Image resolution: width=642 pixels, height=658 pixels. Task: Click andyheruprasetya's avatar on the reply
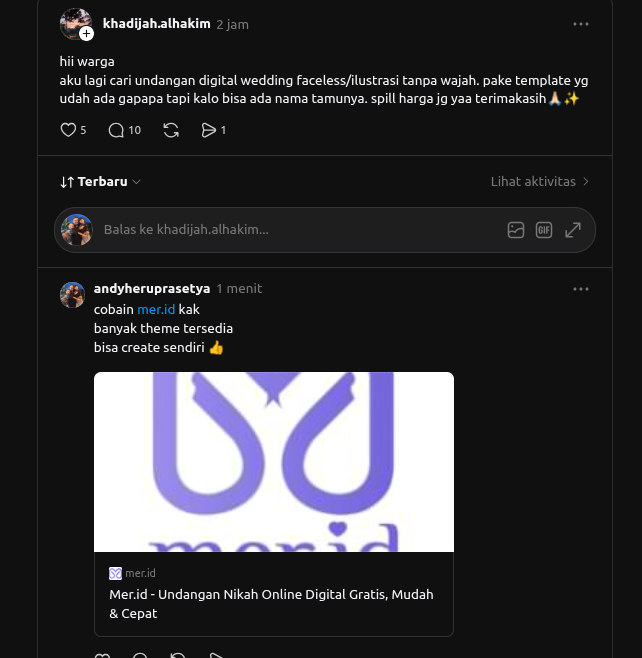(73, 295)
